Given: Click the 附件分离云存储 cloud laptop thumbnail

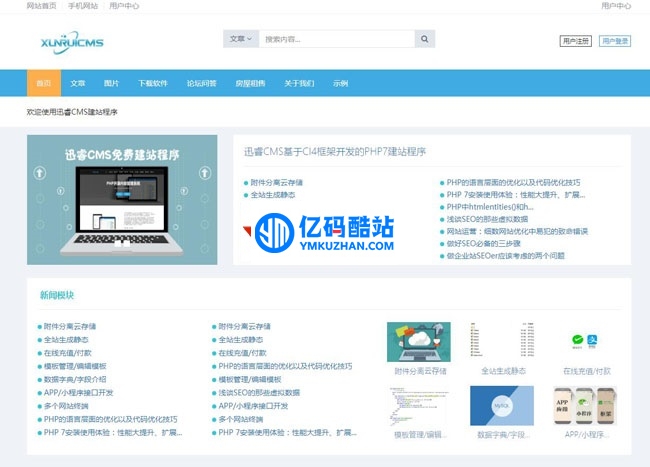Looking at the screenshot, I should click(419, 342).
